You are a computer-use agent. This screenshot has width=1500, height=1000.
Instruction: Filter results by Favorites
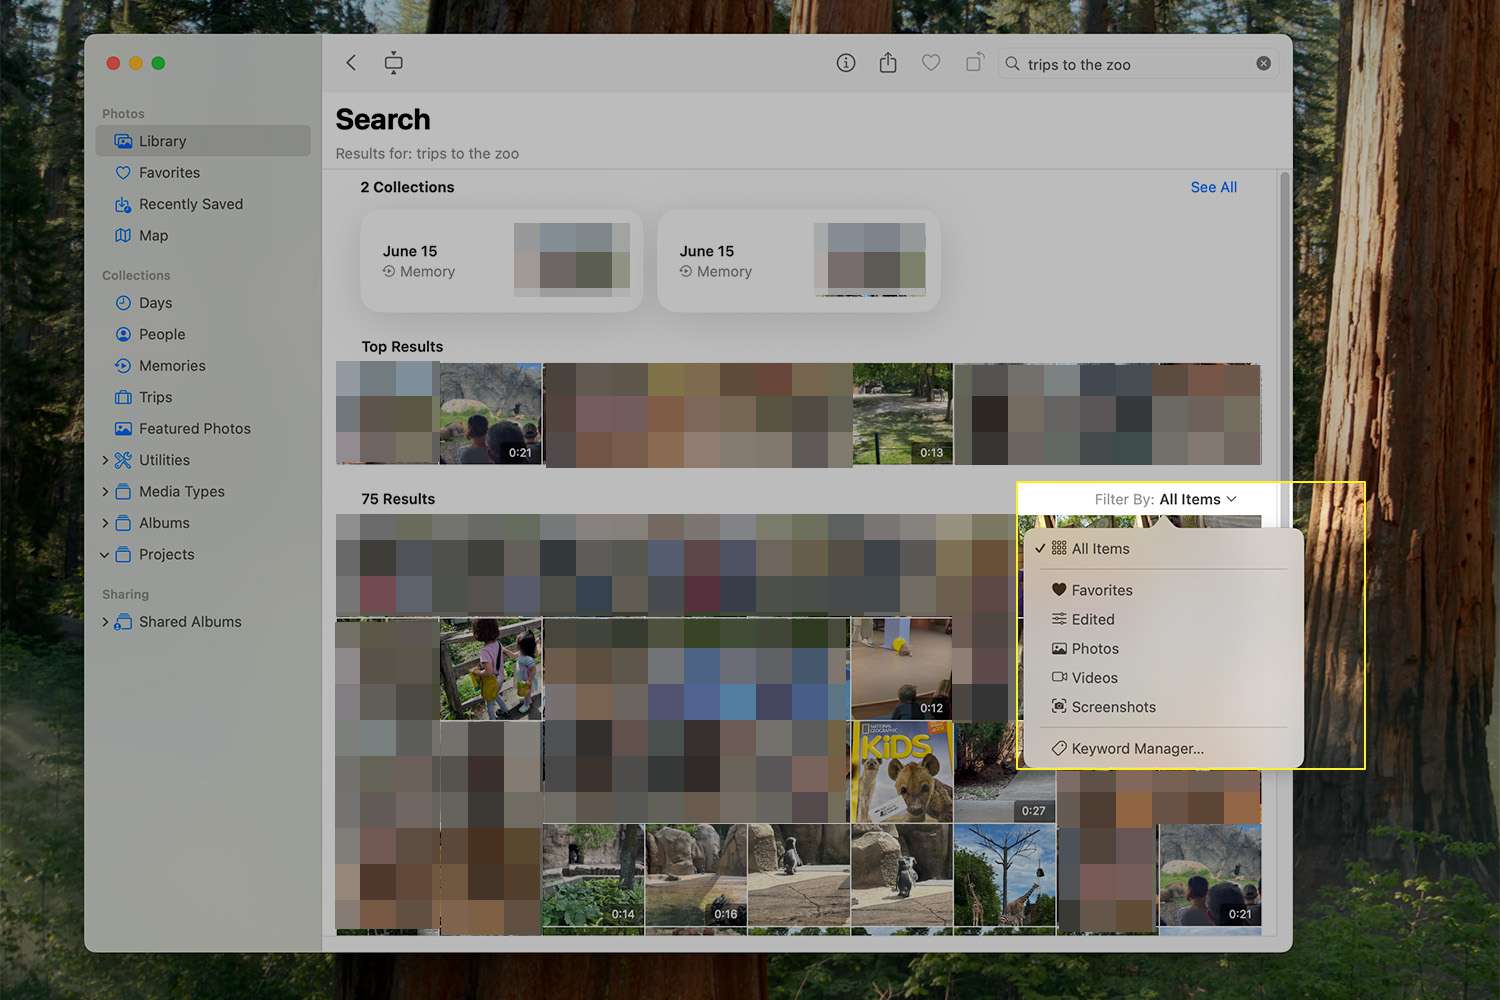1101,591
